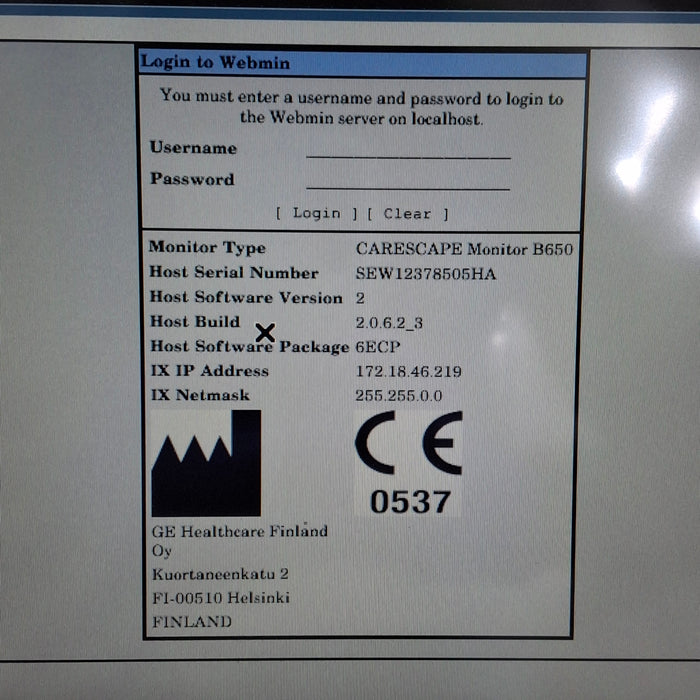Click the 'Monitor Type' label

click(x=207, y=248)
